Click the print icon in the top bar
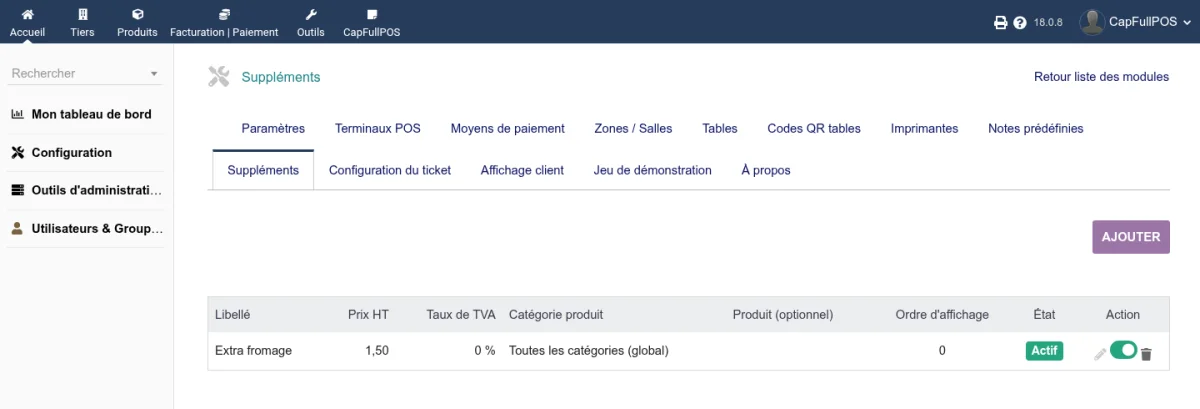1200x409 pixels. click(1000, 22)
